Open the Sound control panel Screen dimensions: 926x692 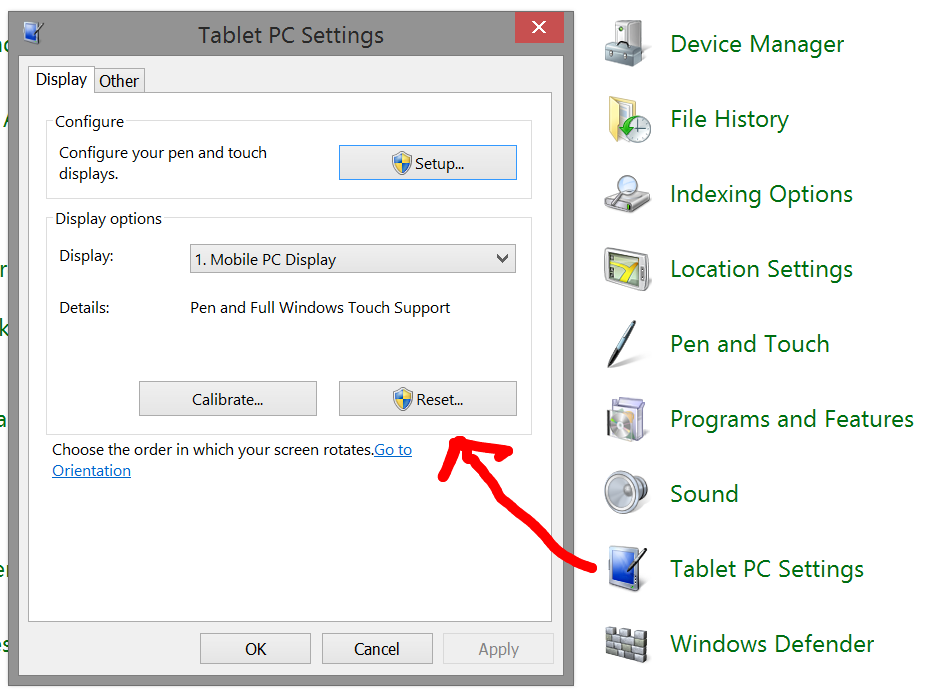(x=704, y=494)
